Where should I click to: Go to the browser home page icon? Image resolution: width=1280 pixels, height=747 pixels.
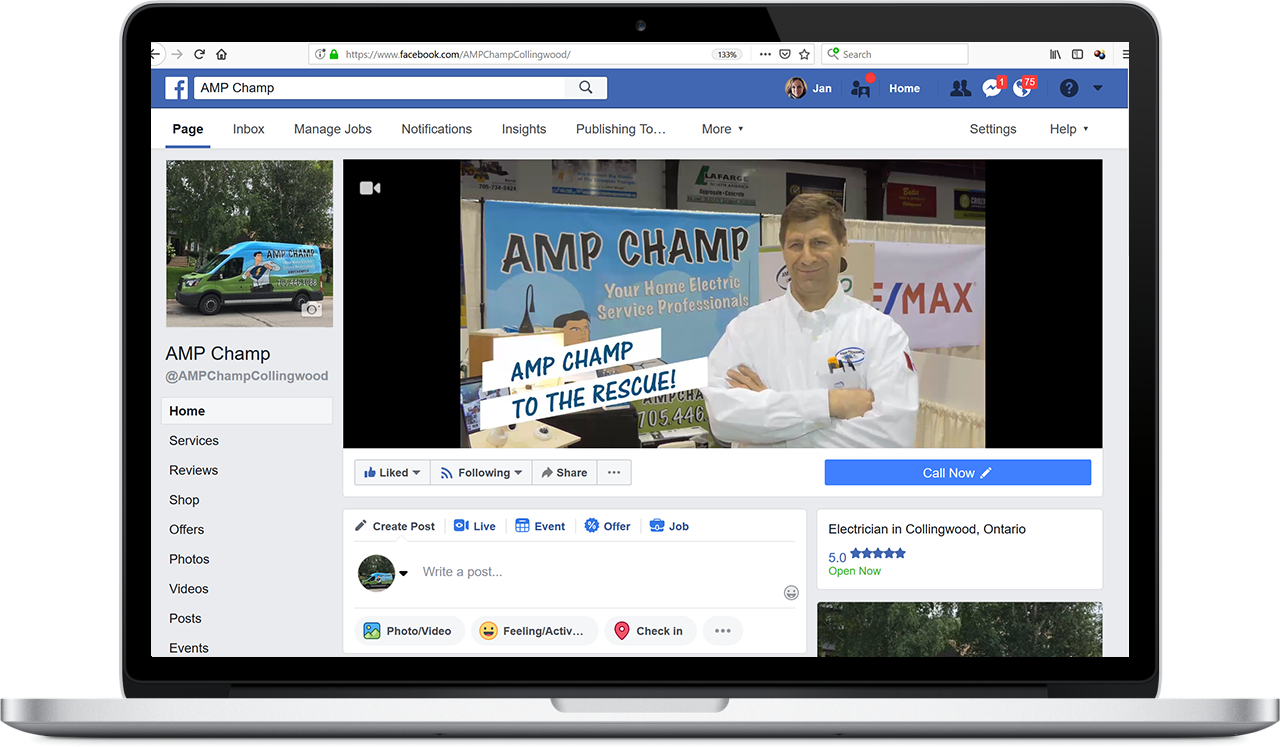221,54
